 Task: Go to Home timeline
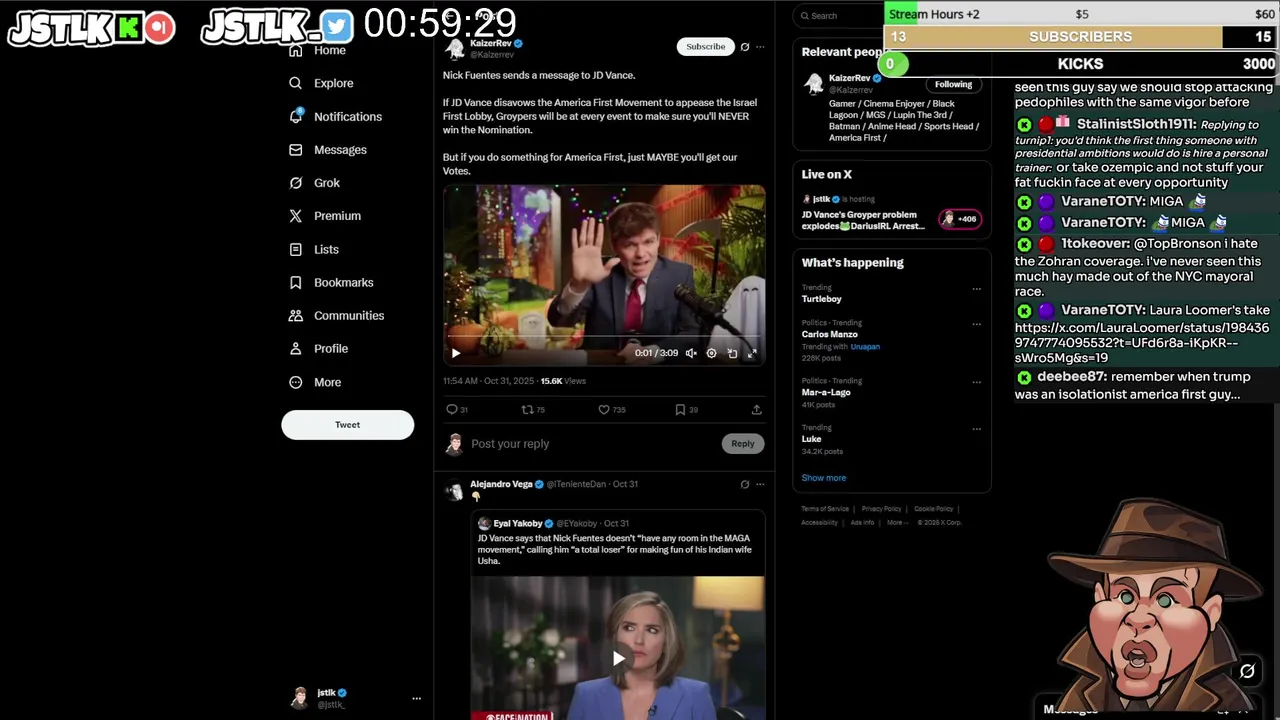[x=317, y=50]
